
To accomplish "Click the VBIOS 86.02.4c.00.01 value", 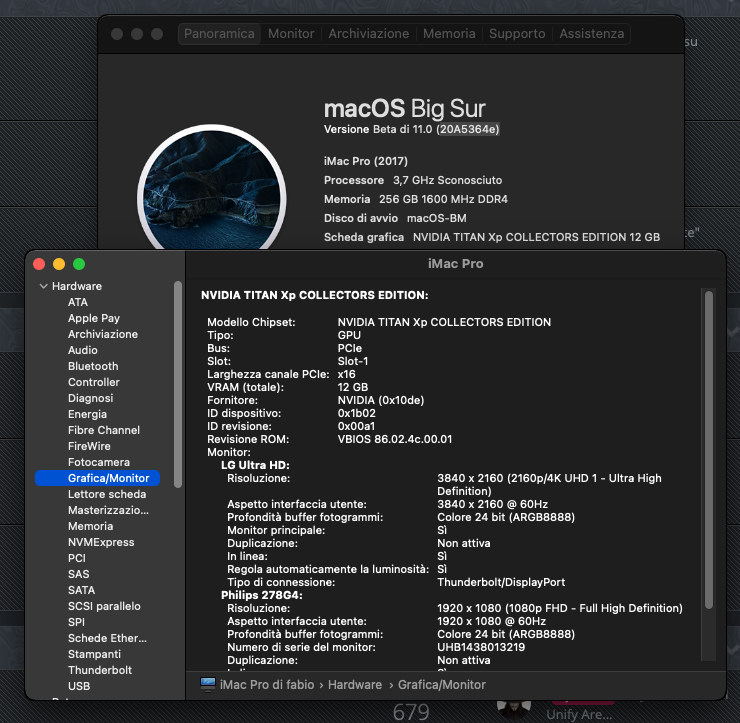I will (395, 439).
